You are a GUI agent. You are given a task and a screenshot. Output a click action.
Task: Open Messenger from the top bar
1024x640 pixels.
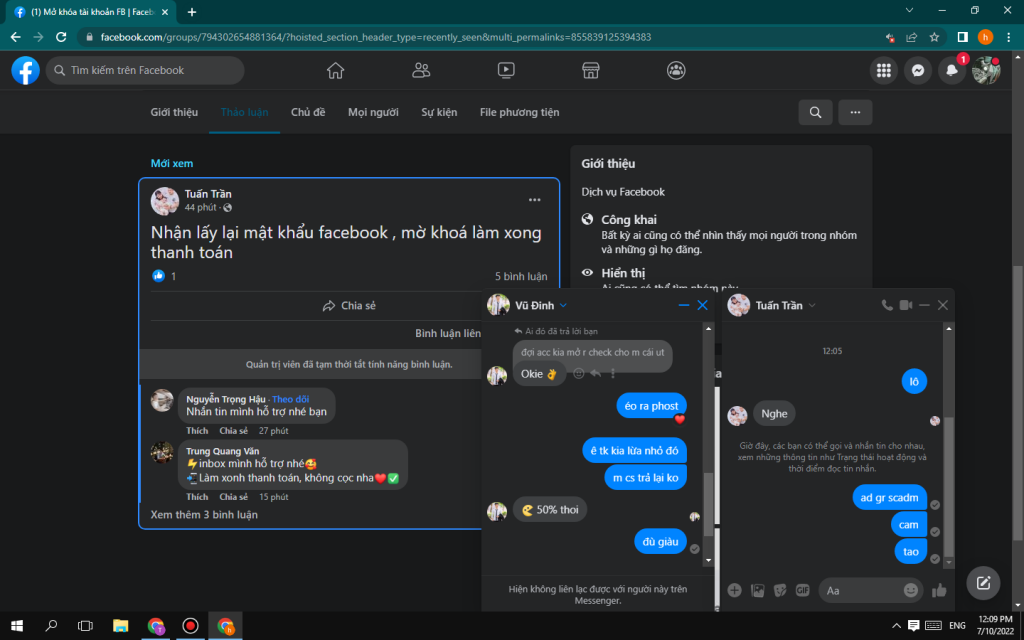917,70
